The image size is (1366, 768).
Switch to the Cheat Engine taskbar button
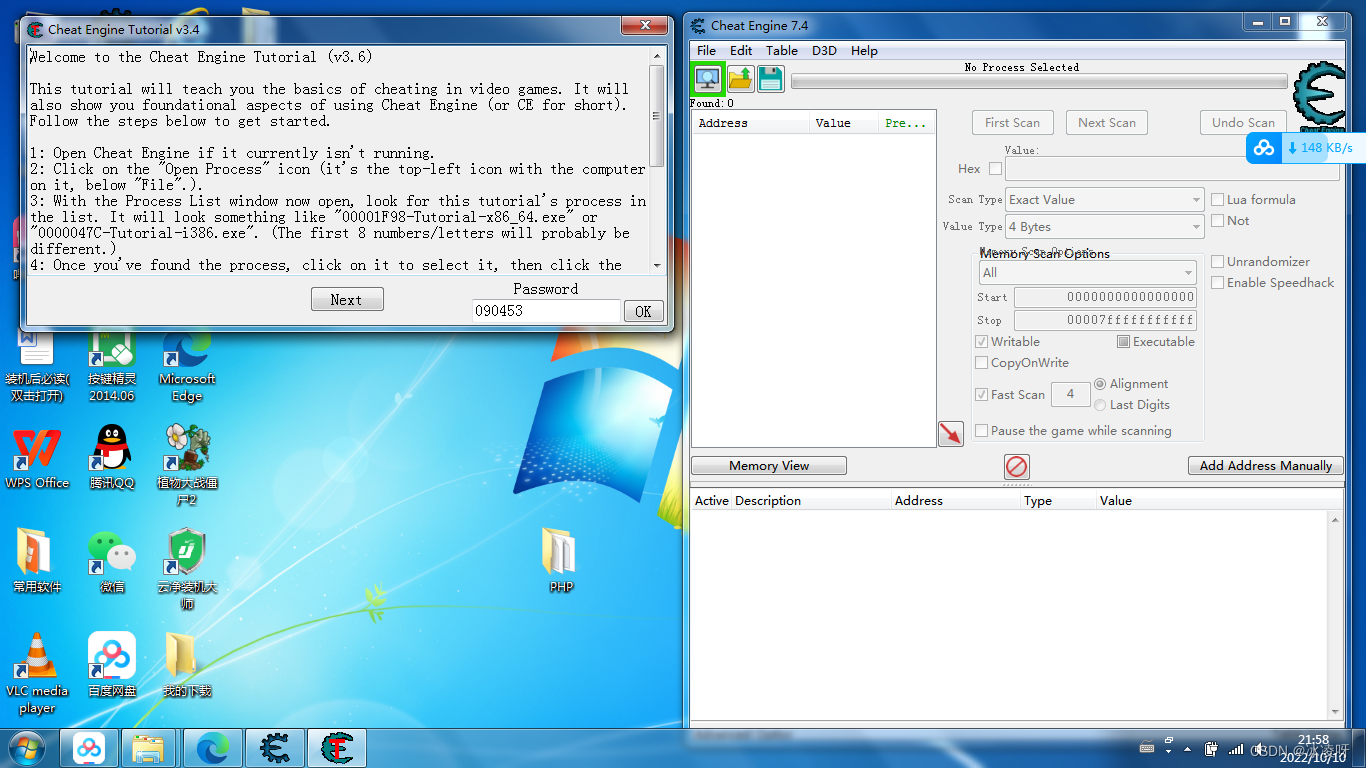274,748
